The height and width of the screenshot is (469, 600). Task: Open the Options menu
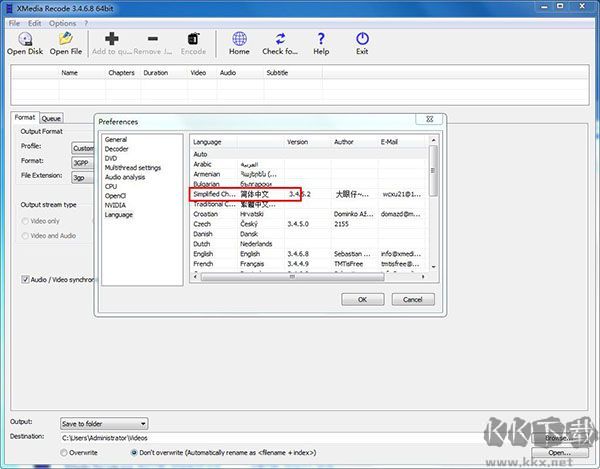tap(62, 23)
